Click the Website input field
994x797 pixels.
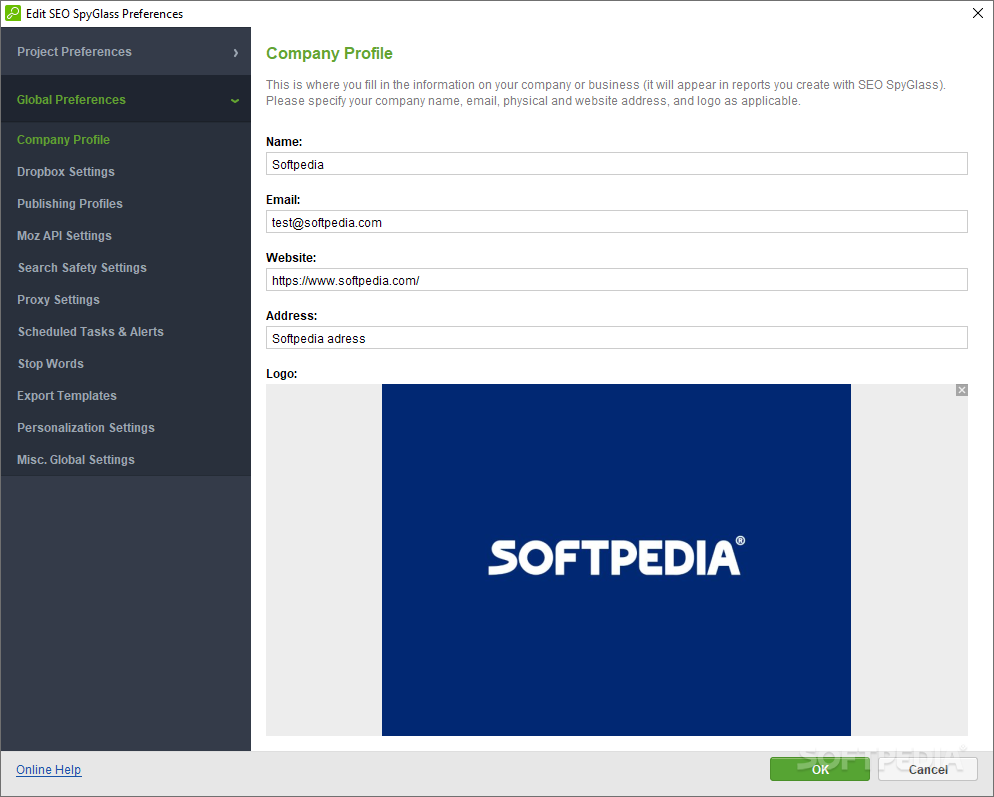coord(617,280)
